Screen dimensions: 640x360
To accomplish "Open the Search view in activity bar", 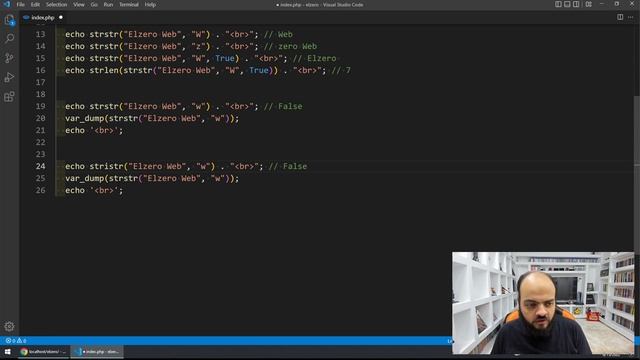I will pos(9,38).
